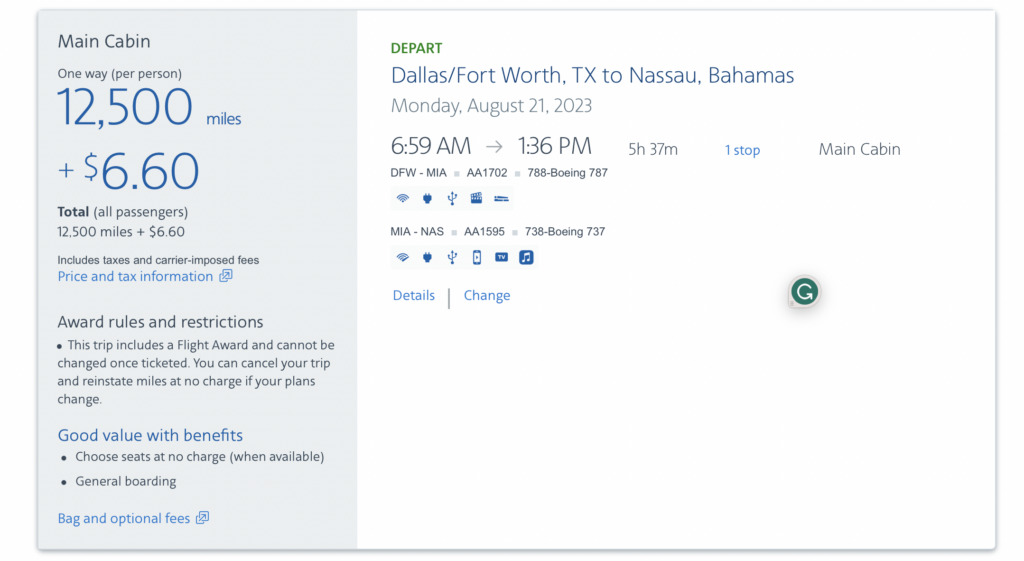Open Bag and optional fees link
This screenshot has height=561, width=1024.
click(124, 519)
